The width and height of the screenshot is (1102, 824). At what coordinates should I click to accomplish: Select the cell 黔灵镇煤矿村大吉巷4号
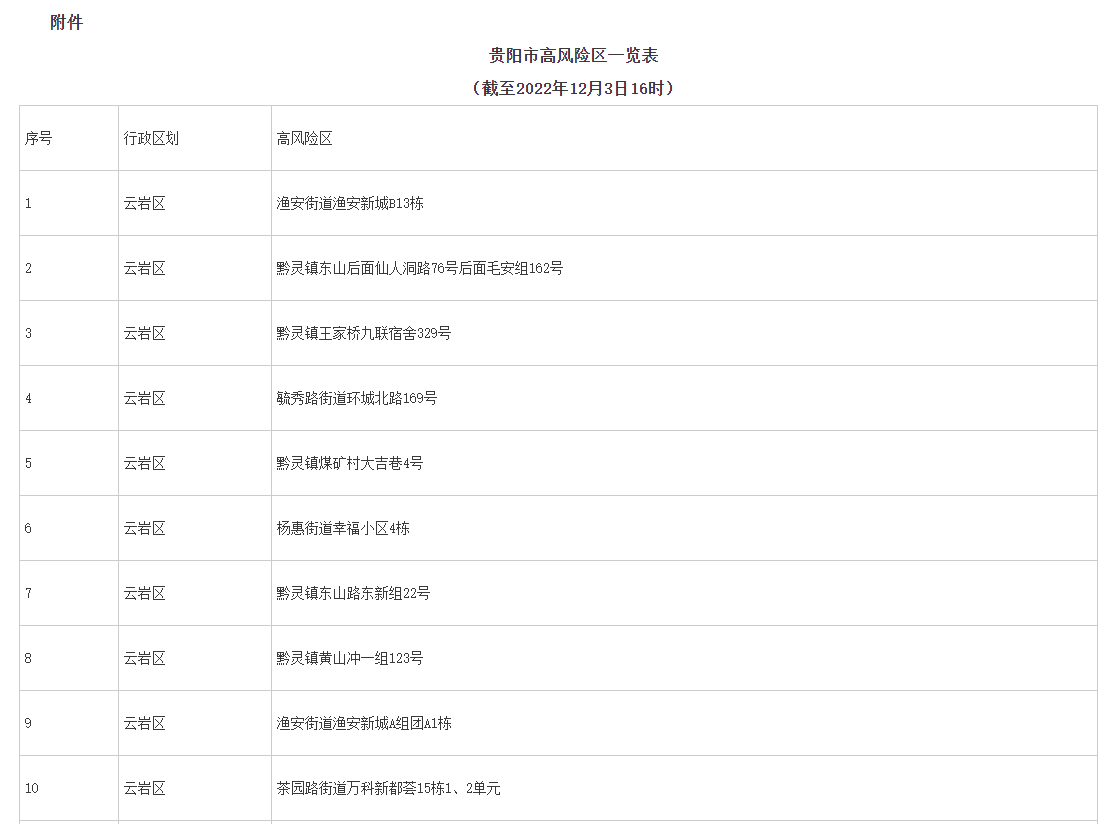click(349, 464)
